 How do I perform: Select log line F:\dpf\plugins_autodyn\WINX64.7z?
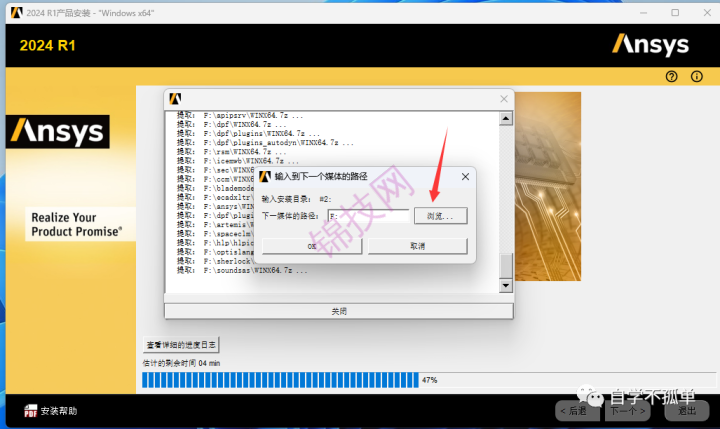point(265,143)
